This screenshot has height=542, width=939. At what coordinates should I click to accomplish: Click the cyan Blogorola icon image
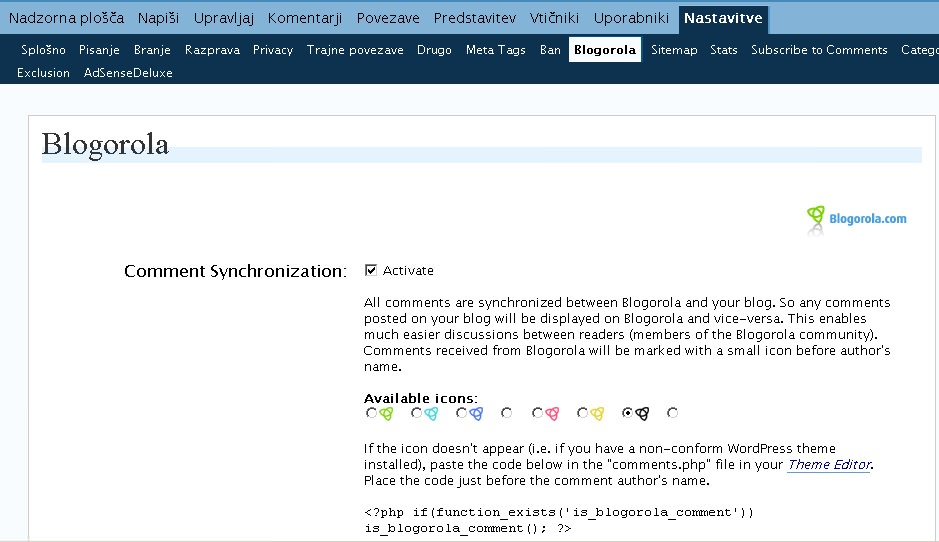pos(431,413)
